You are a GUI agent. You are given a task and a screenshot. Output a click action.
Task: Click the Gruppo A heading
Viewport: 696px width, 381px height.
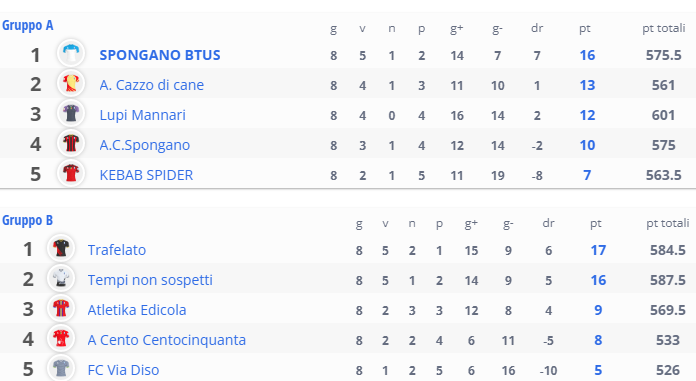pyautogui.click(x=28, y=25)
